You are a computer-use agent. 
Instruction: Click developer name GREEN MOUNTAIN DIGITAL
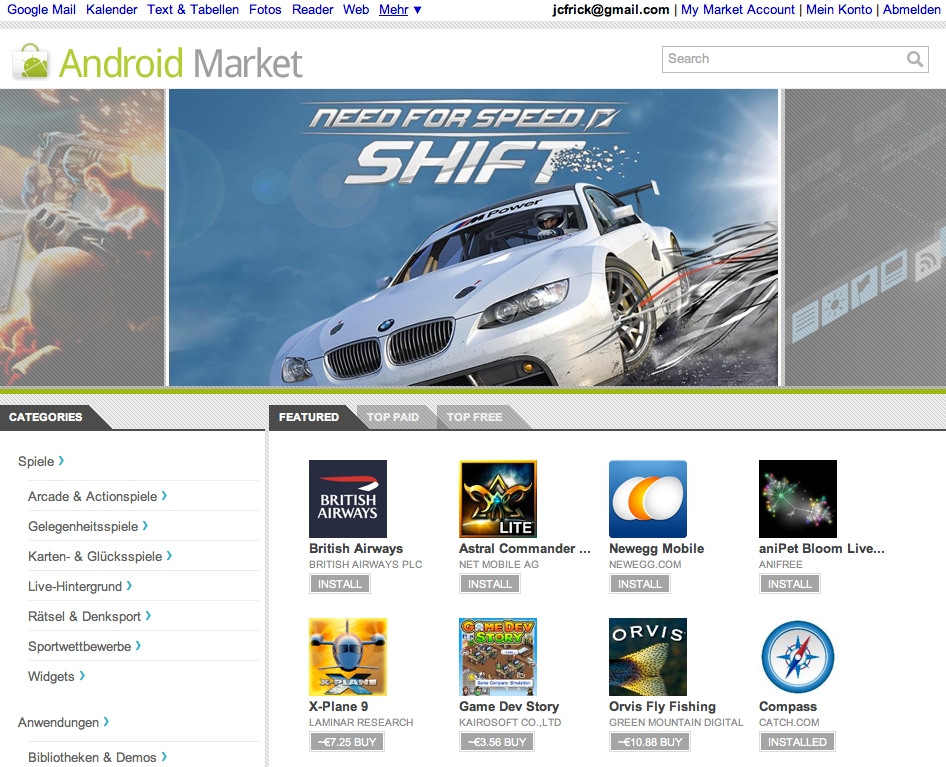click(x=676, y=722)
